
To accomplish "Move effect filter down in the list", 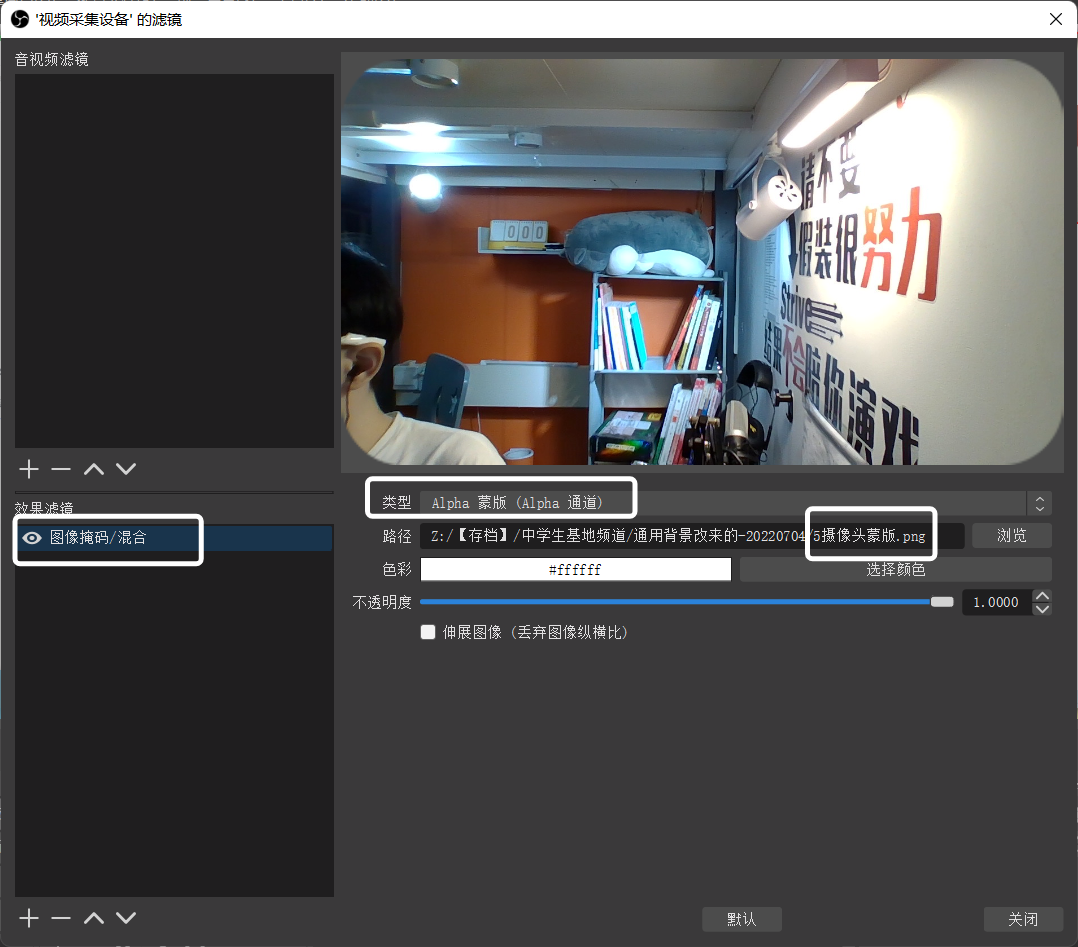I will click(x=126, y=918).
